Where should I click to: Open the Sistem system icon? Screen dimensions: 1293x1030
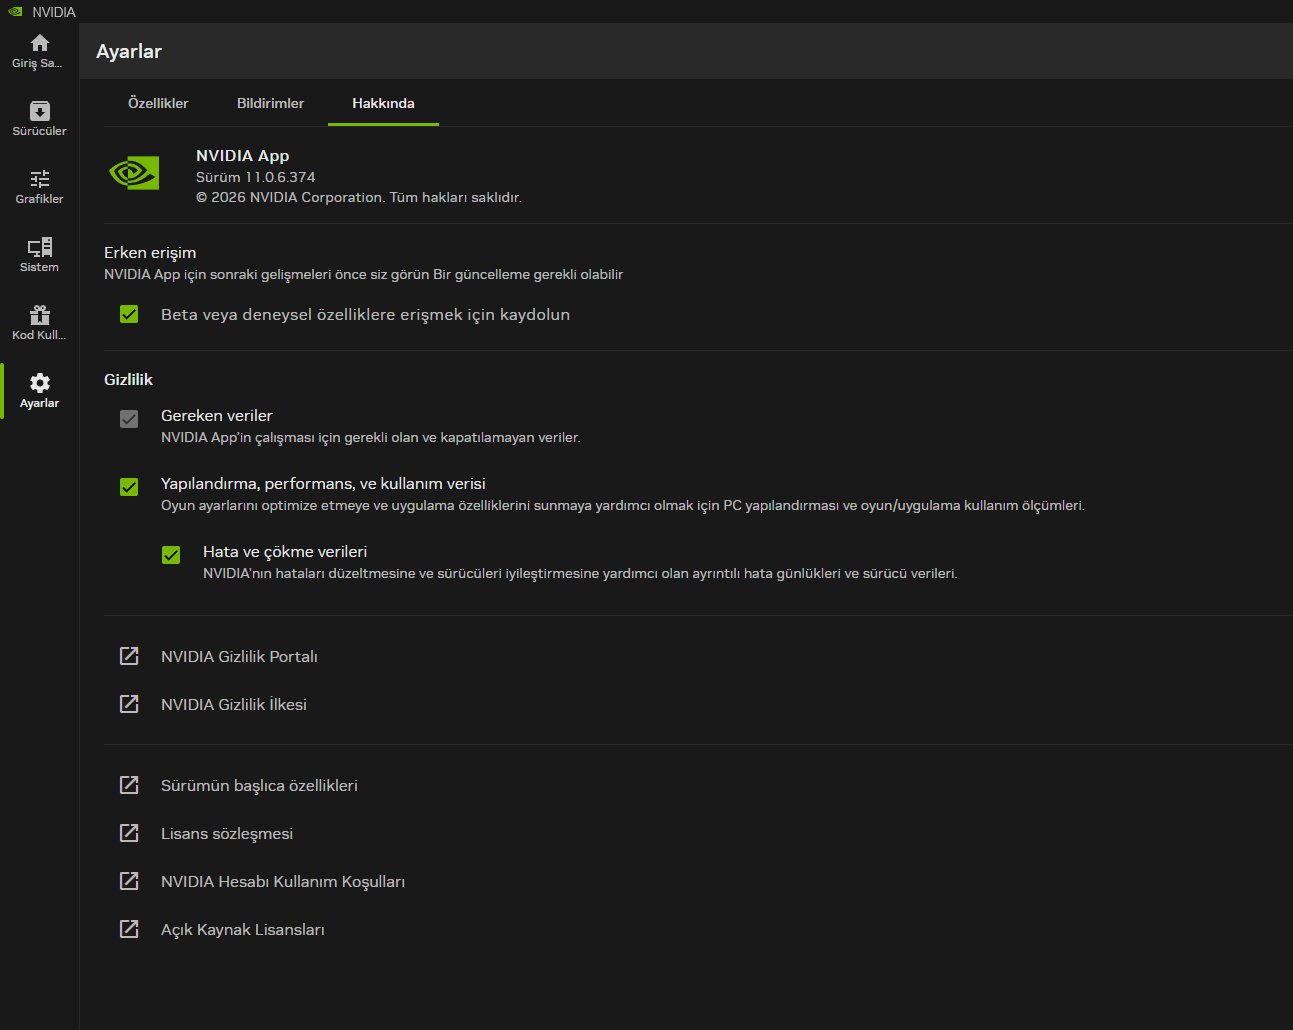click(40, 247)
